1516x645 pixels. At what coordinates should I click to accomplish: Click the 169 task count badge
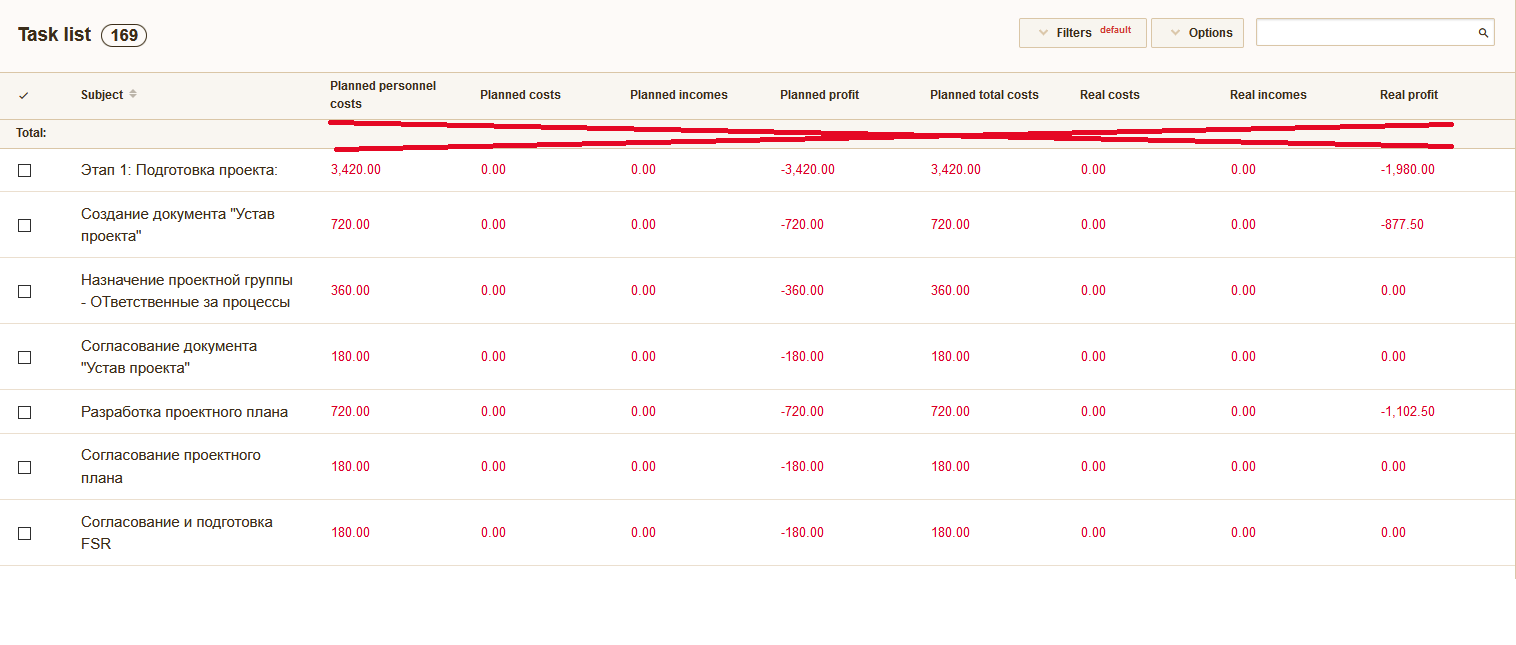point(124,35)
